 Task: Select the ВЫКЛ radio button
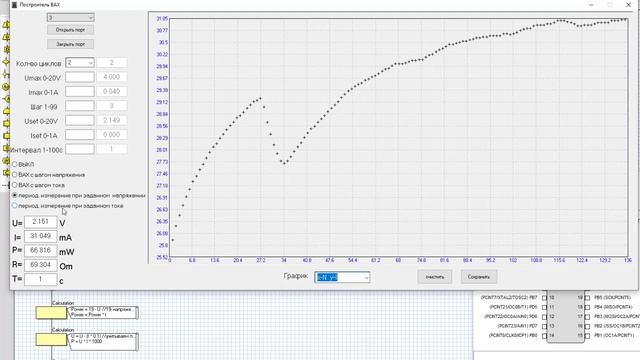coord(15,164)
